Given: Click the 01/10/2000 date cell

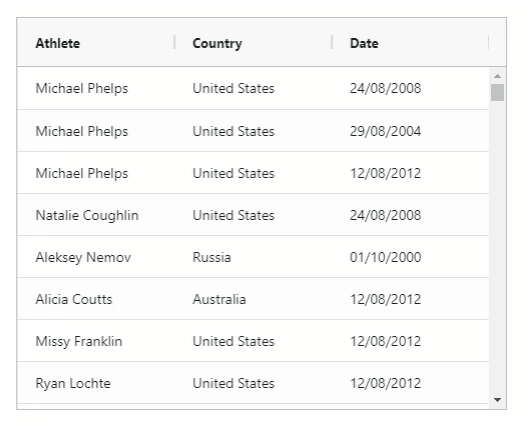Looking at the screenshot, I should (410, 257).
